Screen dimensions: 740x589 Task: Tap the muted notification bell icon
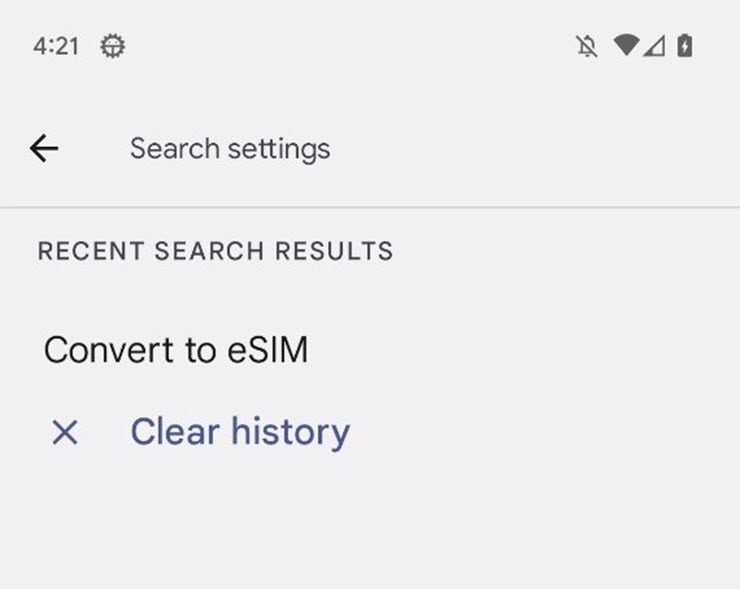click(587, 46)
